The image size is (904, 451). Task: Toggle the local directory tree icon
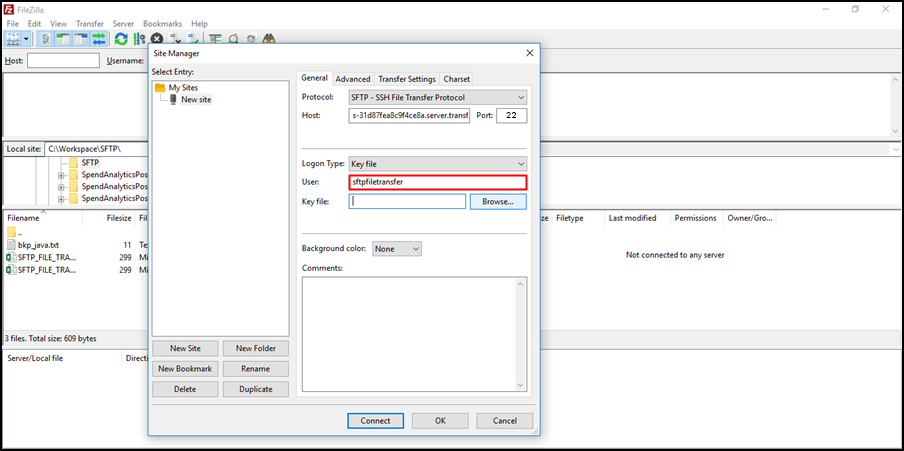click(x=63, y=39)
